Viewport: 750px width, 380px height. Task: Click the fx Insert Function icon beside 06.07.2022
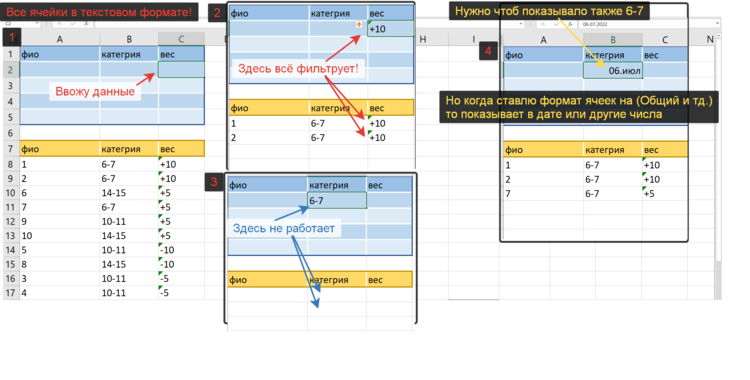pos(571,24)
